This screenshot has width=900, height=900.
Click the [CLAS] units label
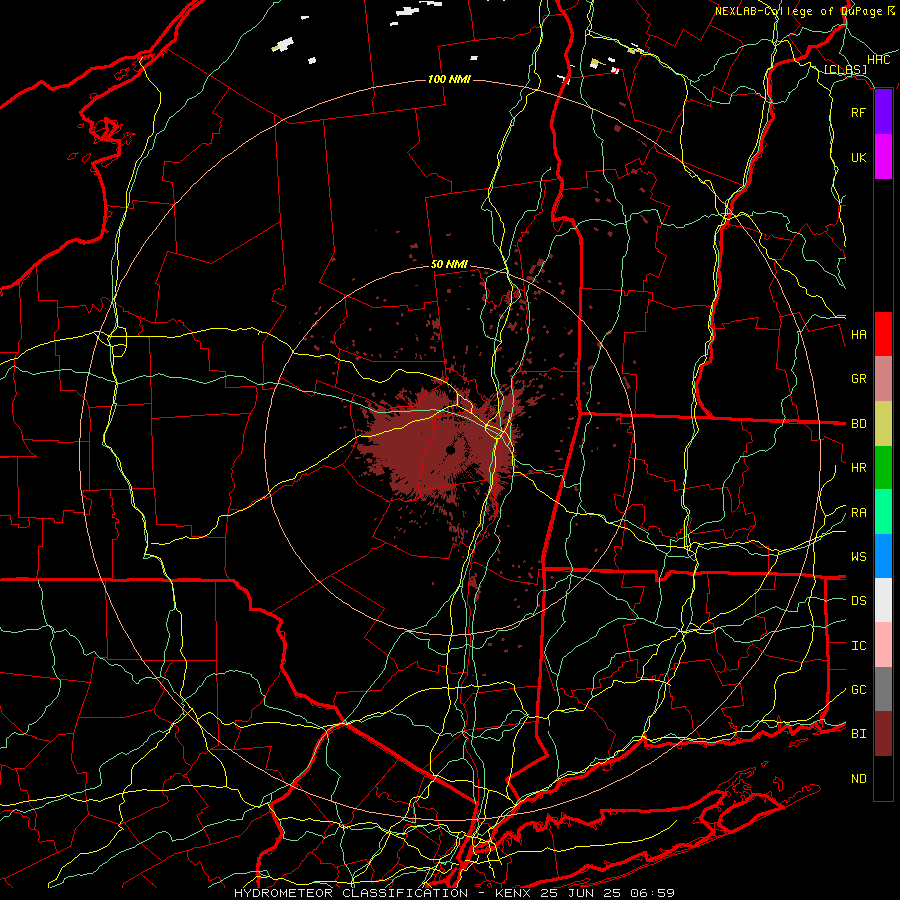click(845, 70)
